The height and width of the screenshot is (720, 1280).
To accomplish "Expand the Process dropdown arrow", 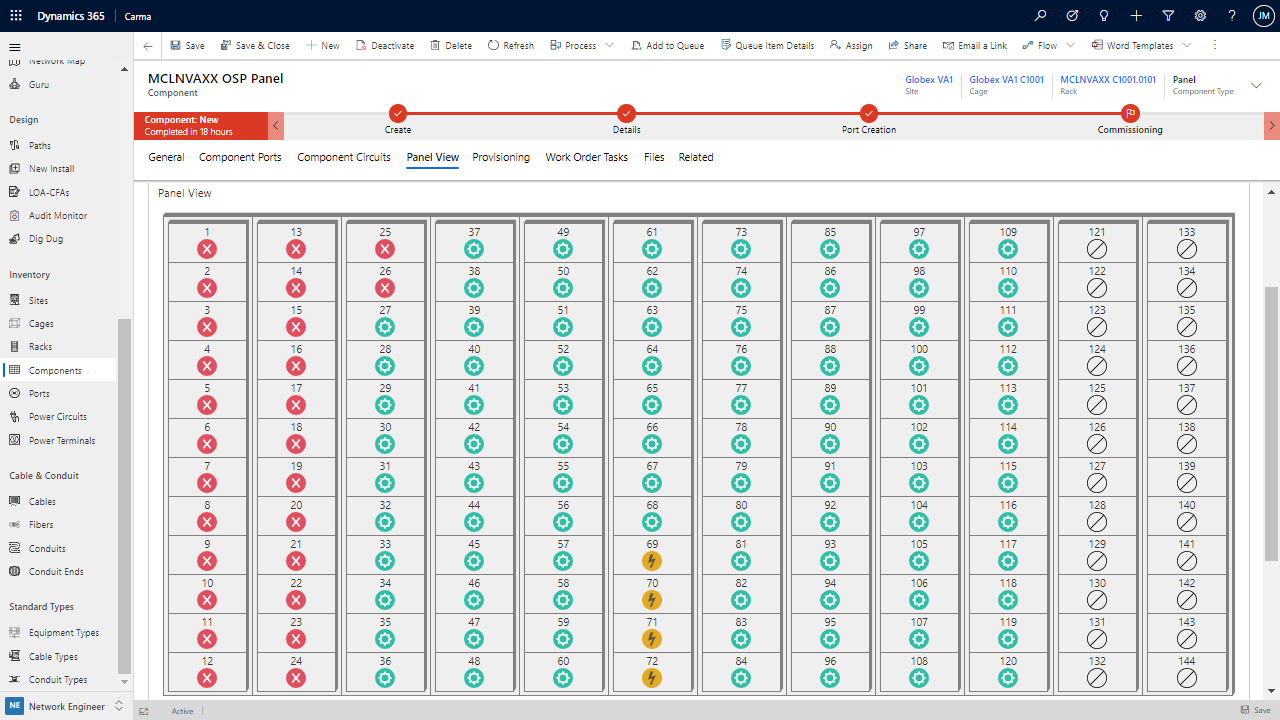I will pyautogui.click(x=610, y=46).
